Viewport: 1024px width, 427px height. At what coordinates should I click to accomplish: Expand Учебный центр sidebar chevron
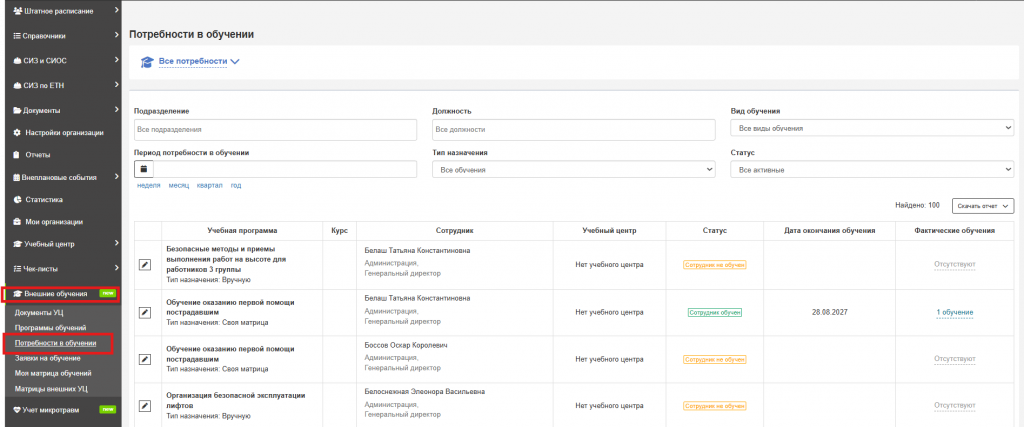[x=116, y=243]
